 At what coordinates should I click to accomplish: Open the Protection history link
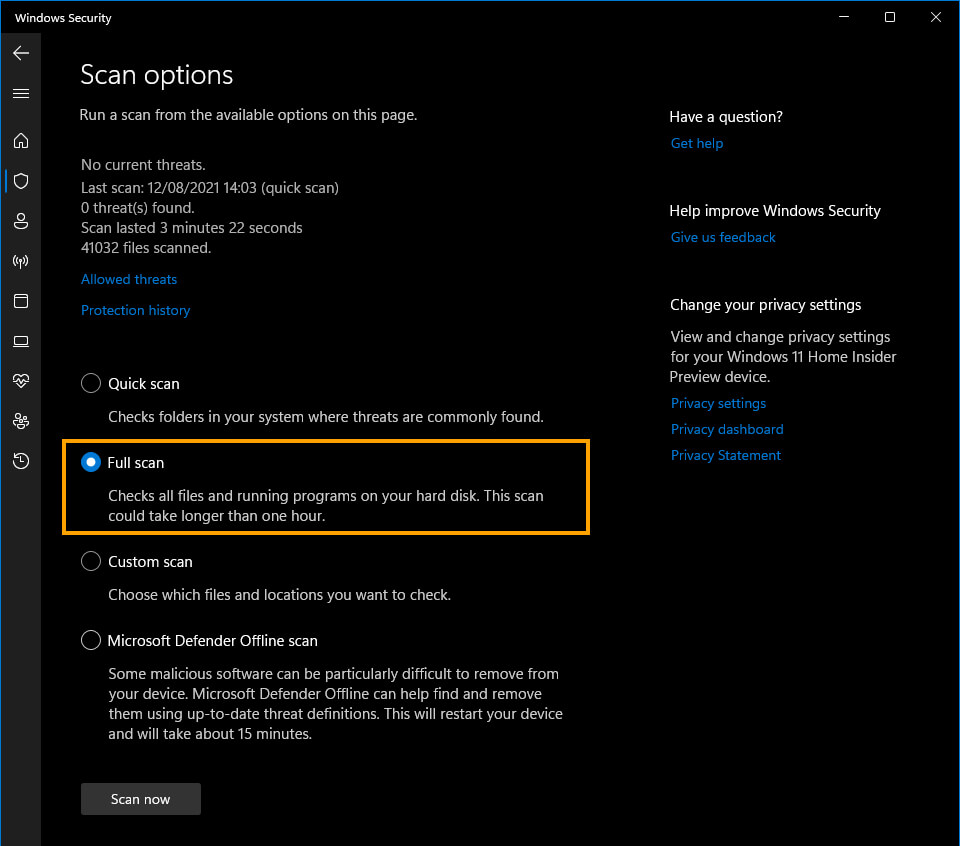pyautogui.click(x=135, y=310)
